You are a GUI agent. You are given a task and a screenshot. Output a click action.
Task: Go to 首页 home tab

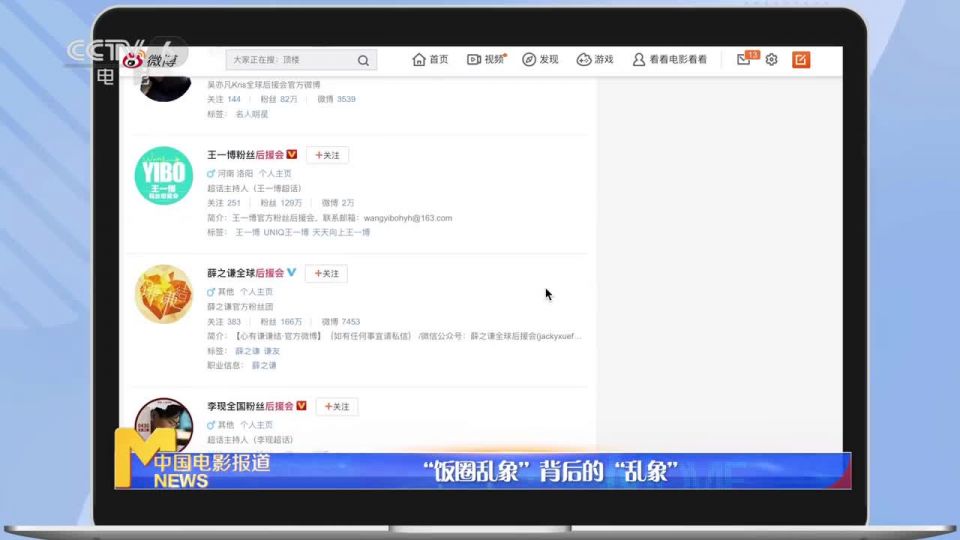(x=430, y=60)
